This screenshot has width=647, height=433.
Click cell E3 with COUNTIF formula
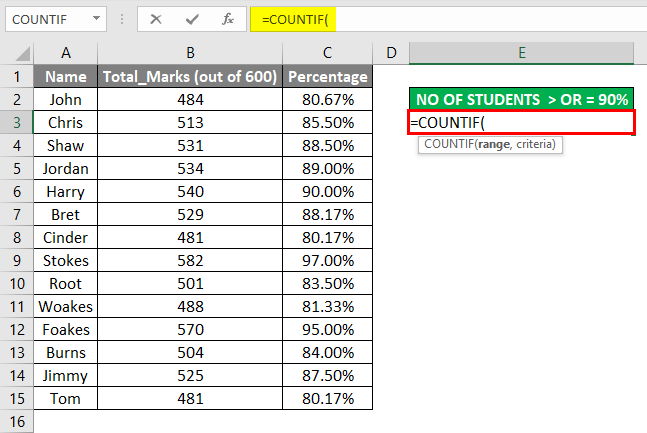coord(522,121)
